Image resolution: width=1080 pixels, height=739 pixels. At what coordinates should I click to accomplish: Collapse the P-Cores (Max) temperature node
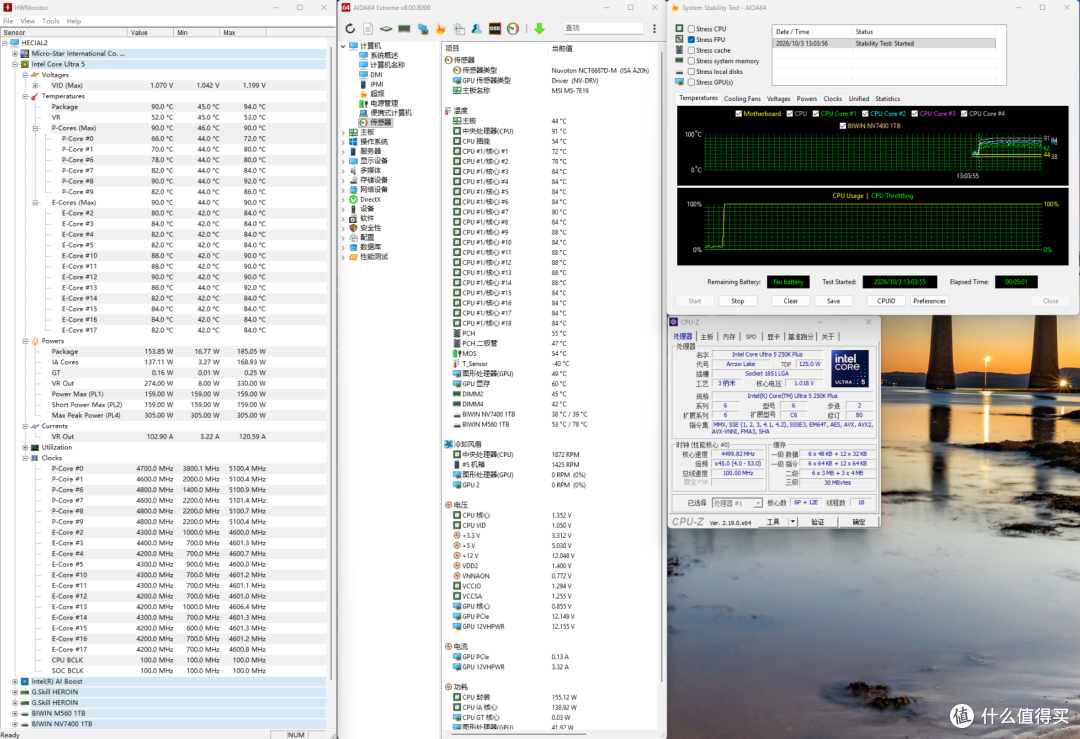(36, 128)
